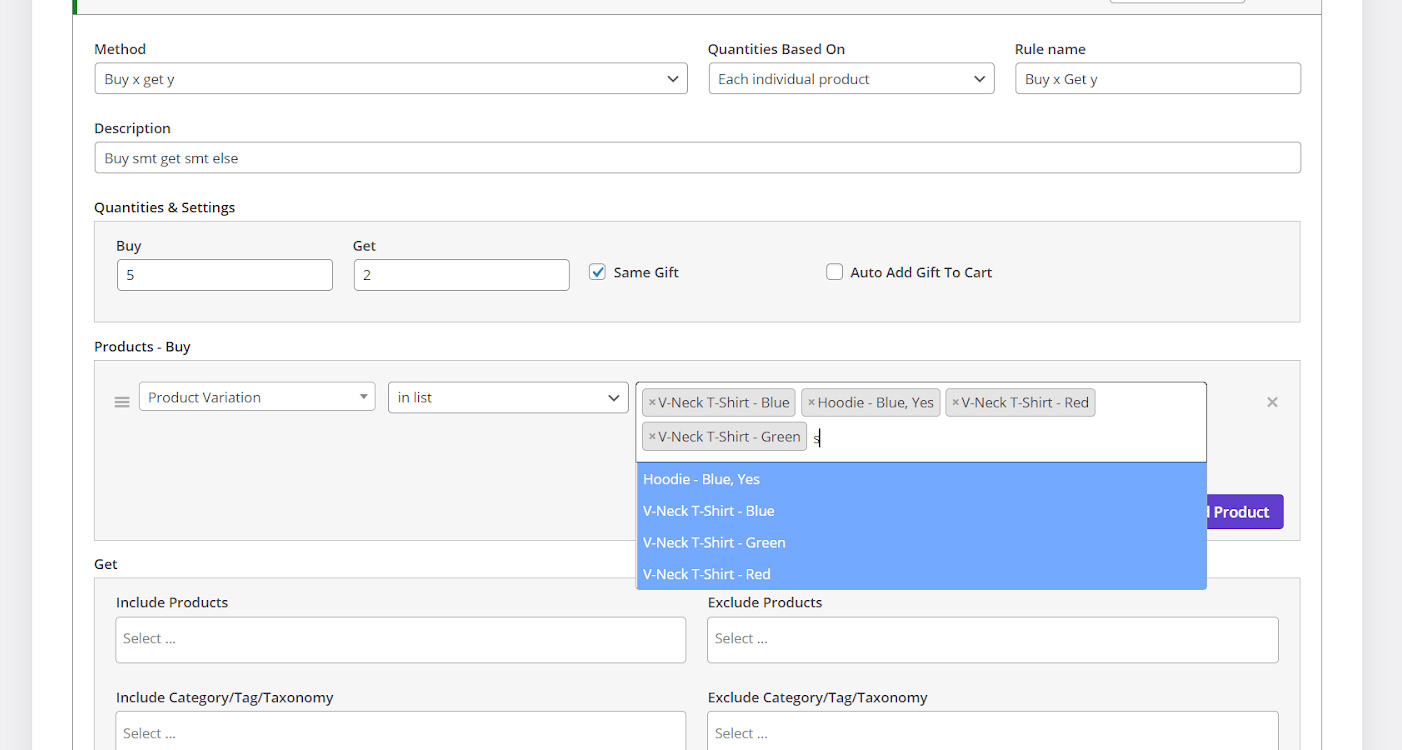This screenshot has width=1402, height=750.
Task: Open the Exclude Products select box
Action: 993,640
